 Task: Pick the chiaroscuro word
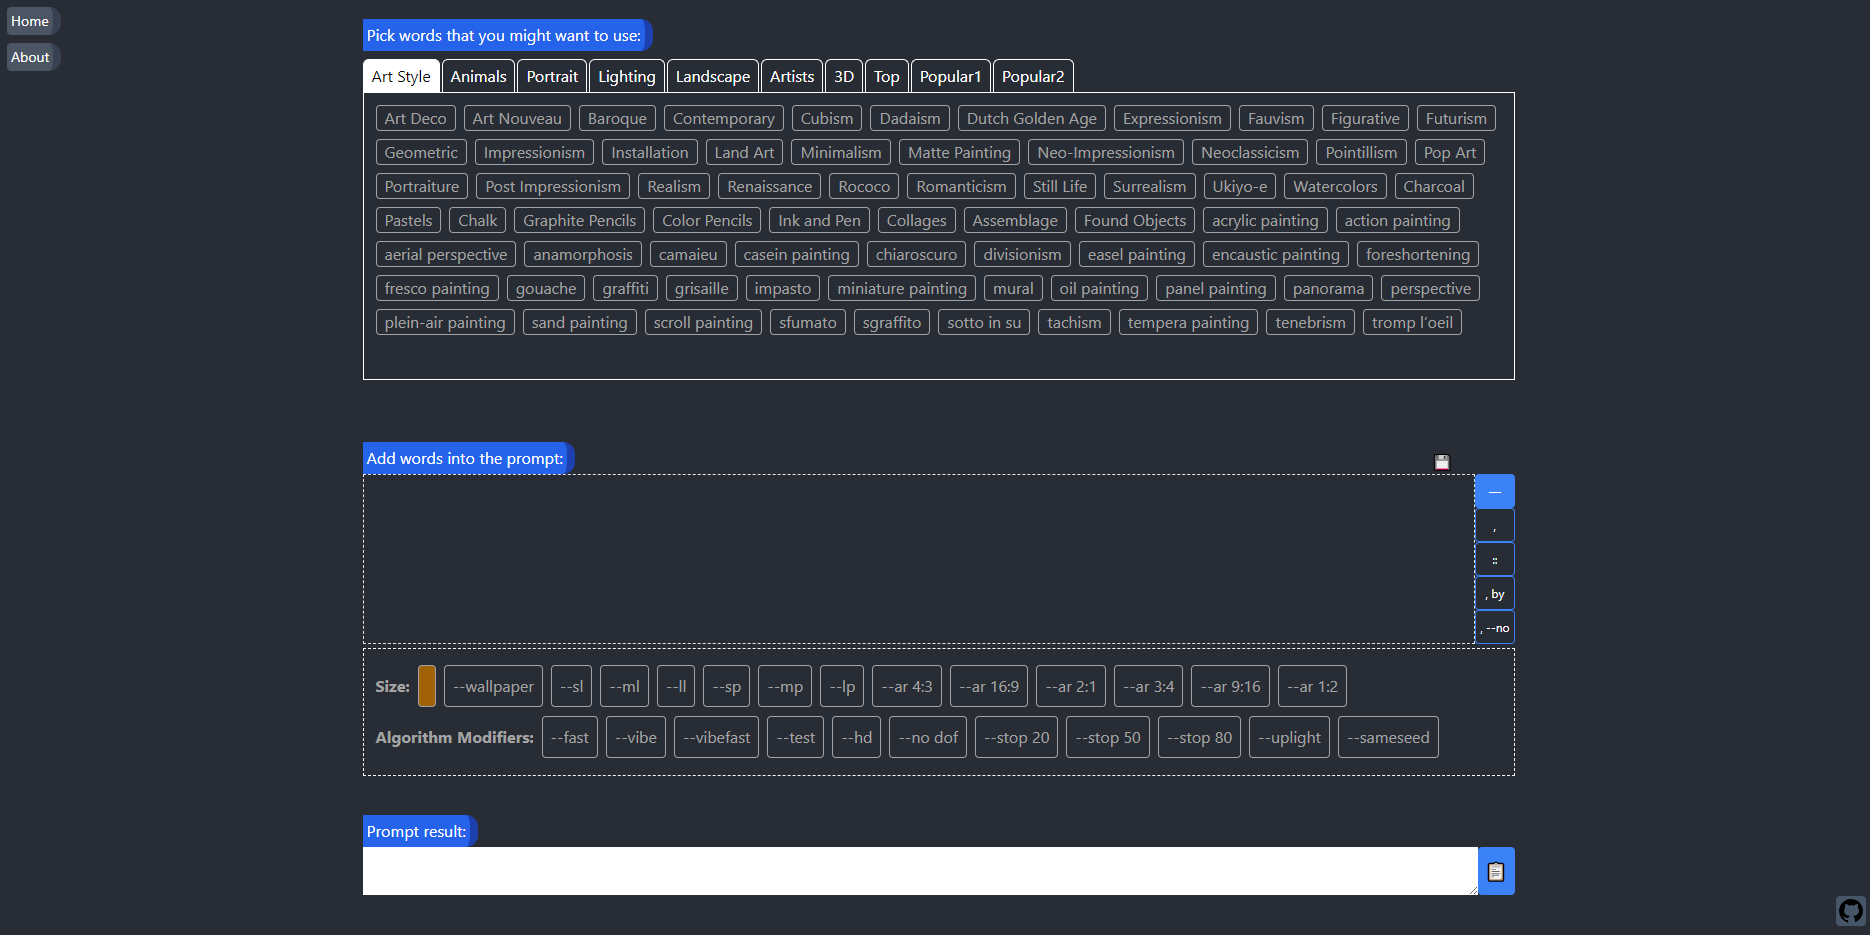pyautogui.click(x=916, y=254)
